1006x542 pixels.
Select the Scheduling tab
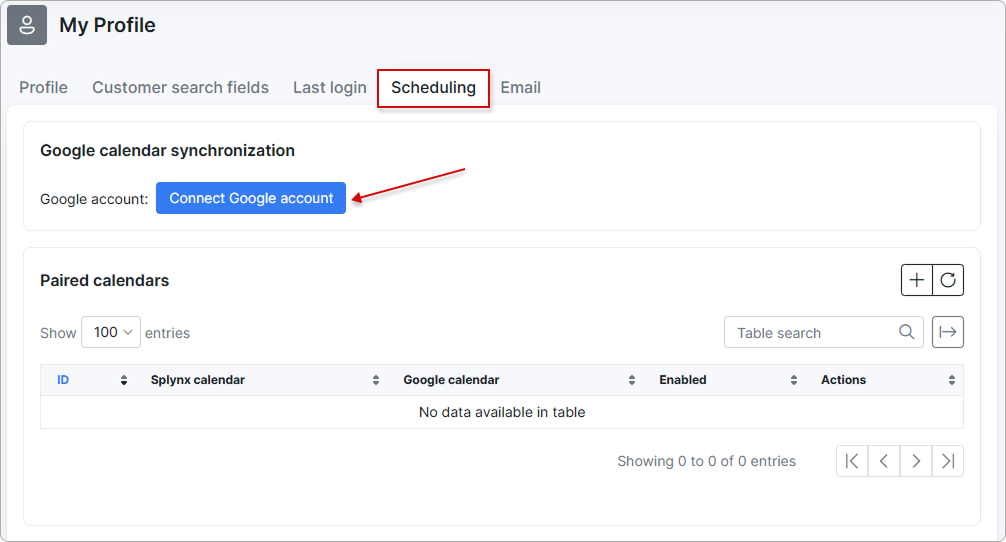pyautogui.click(x=434, y=88)
